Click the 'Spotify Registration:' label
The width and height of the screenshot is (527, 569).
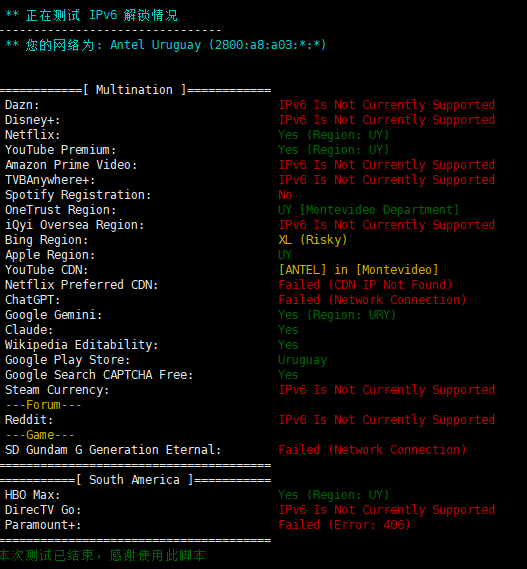[x=78, y=195]
